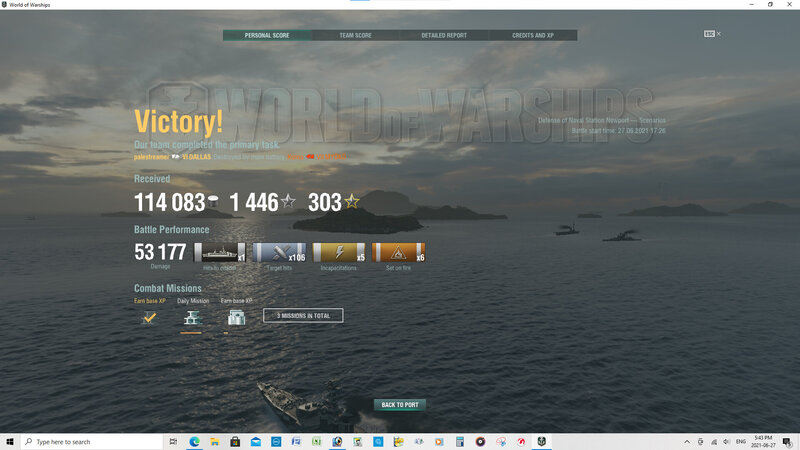Open the Mail app from the taskbar
The width and height of the screenshot is (800, 450).
click(256, 442)
